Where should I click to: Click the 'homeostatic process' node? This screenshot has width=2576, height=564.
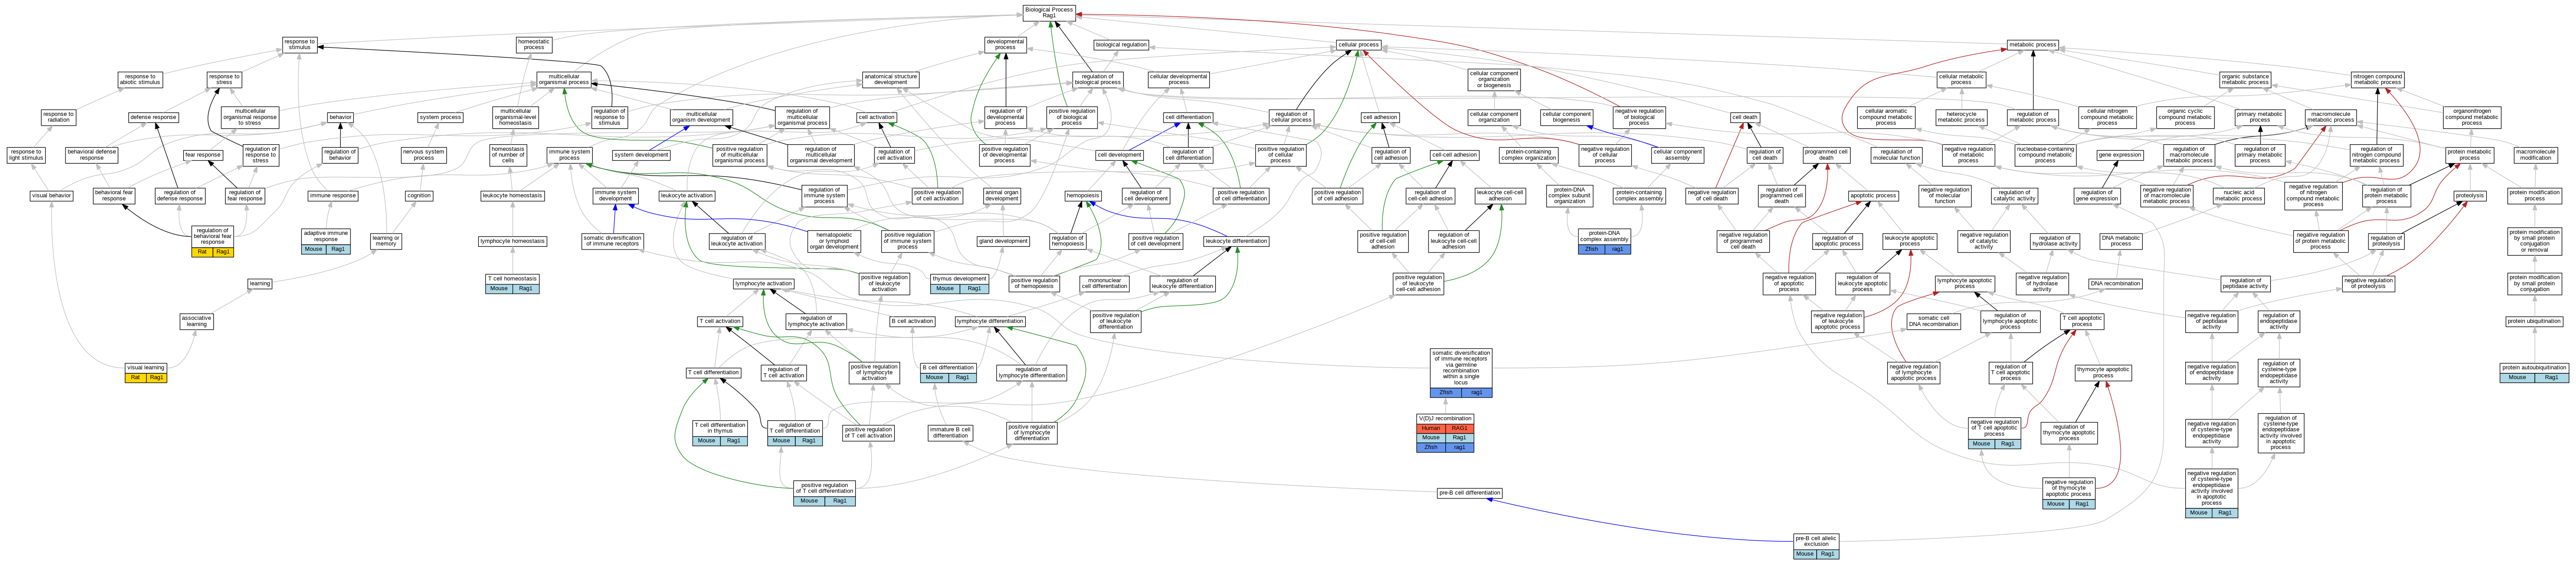534,45
